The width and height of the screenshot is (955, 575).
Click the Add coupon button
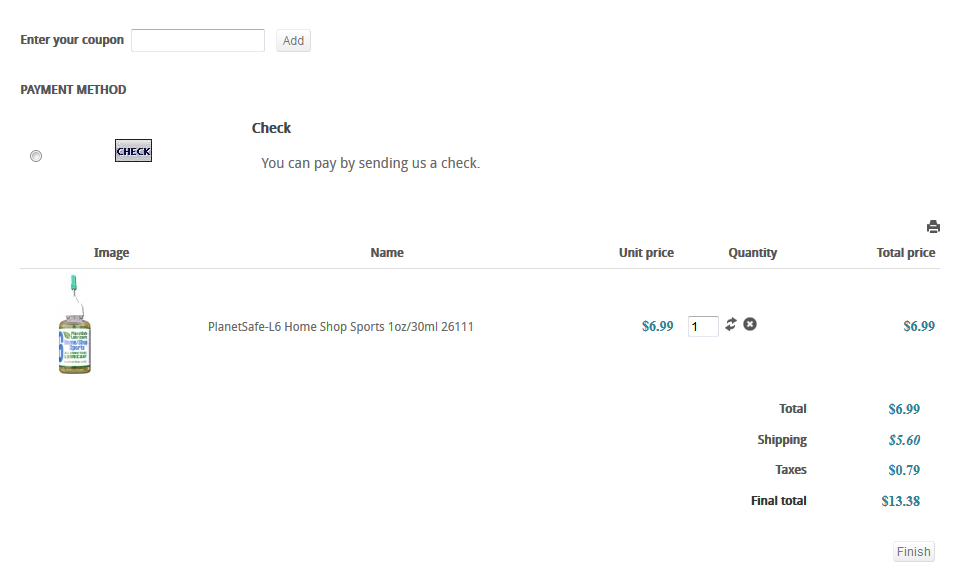click(293, 40)
